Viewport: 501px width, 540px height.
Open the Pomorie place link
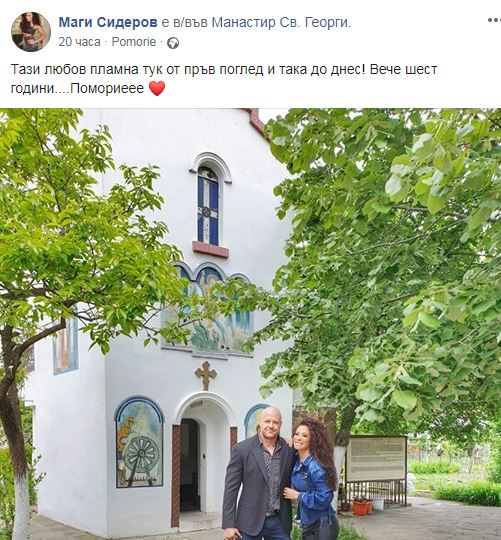coord(134,42)
